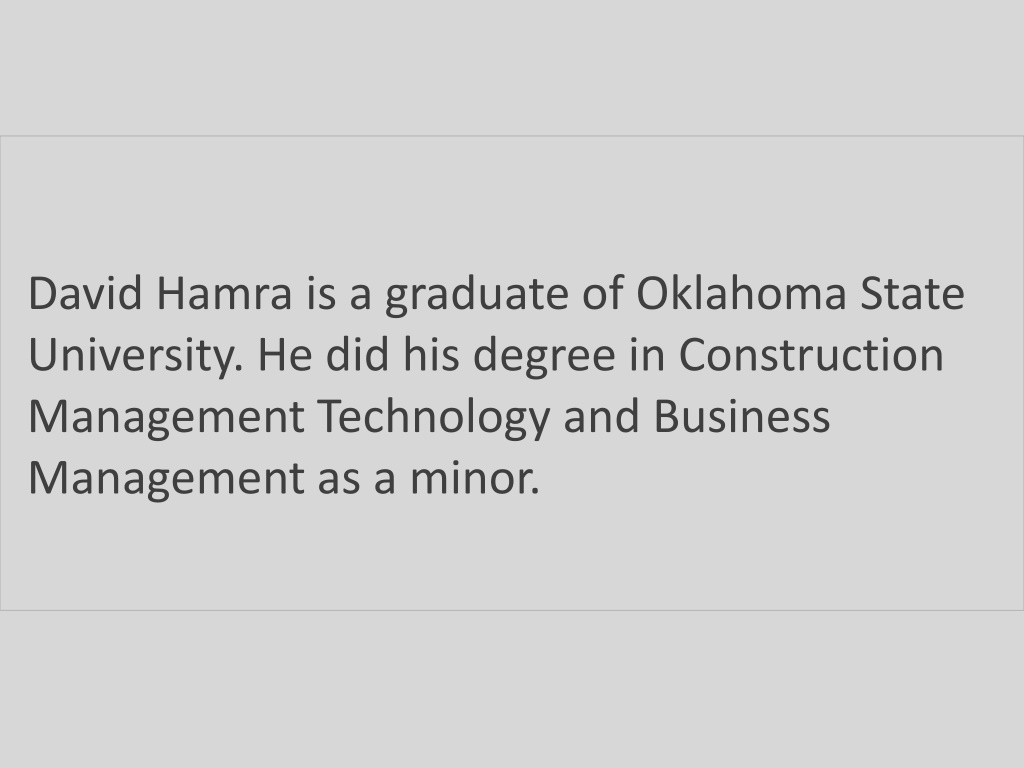Click the word "Construction" in the text
Screen dimensions: 1024x768
click(811, 354)
